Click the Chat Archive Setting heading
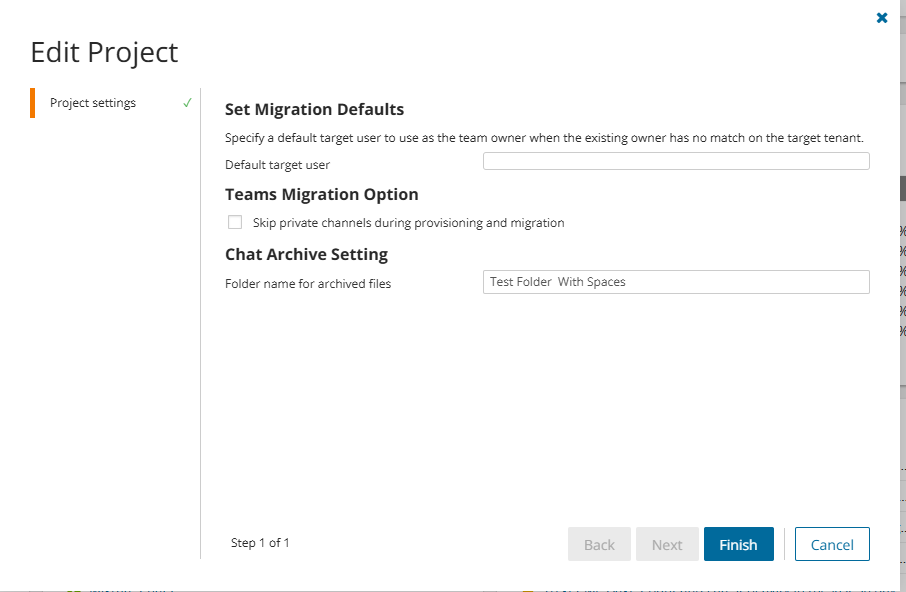The image size is (906, 592). [x=306, y=254]
